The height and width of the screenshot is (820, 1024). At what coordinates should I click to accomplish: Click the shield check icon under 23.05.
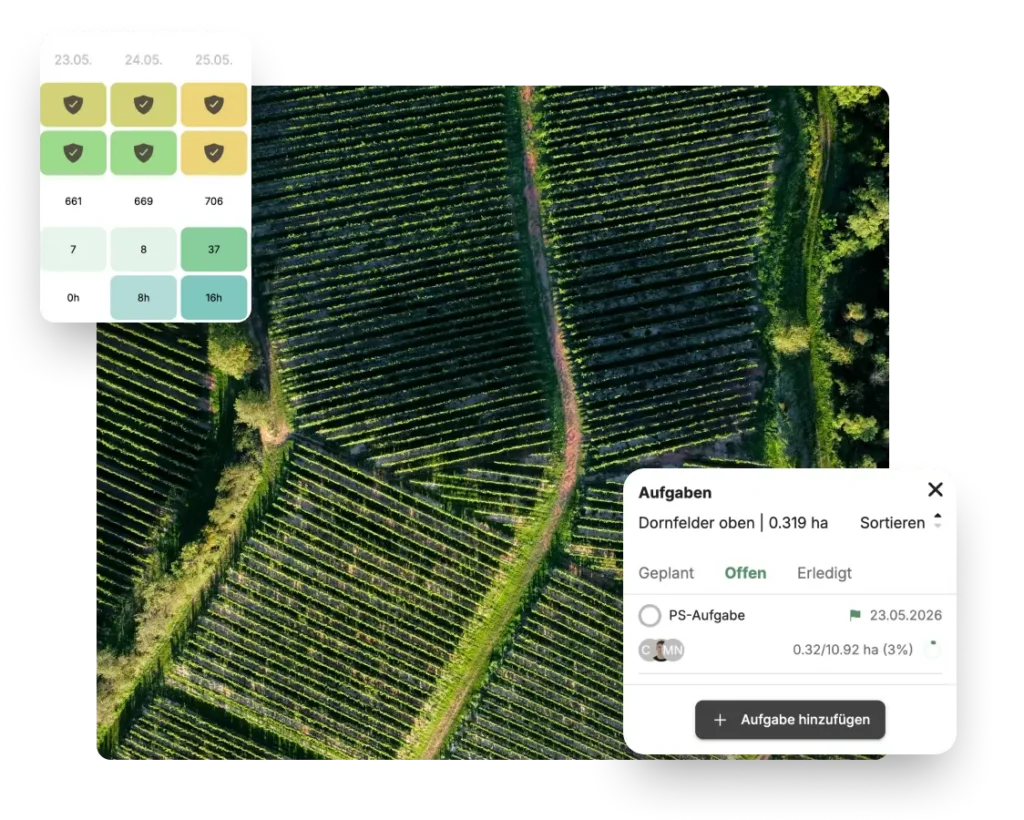click(73, 104)
